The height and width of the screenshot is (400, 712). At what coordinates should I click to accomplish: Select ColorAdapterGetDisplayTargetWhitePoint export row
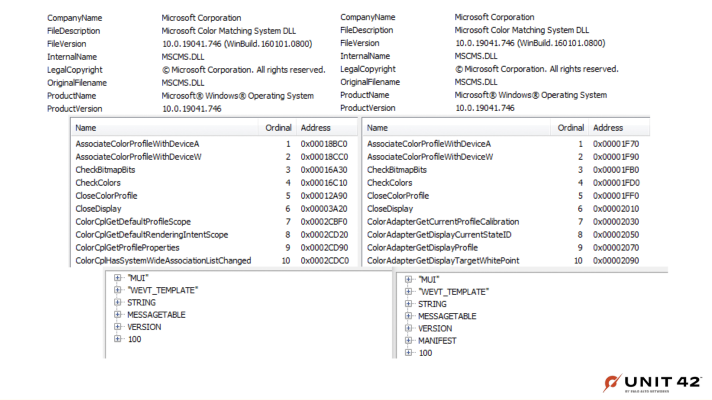tap(506, 261)
